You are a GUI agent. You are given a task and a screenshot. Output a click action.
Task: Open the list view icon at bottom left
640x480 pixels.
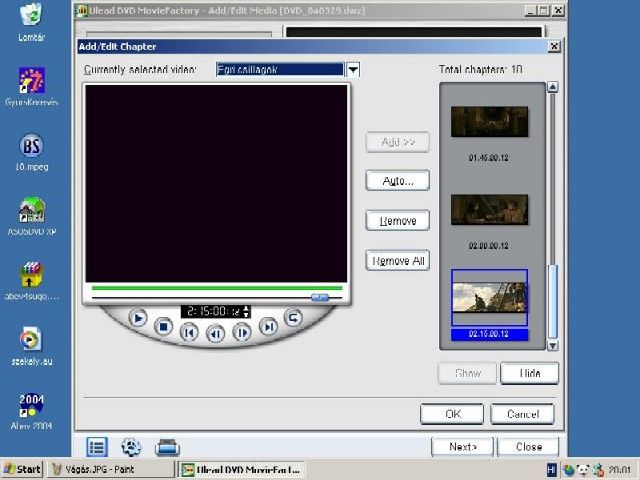[97, 447]
